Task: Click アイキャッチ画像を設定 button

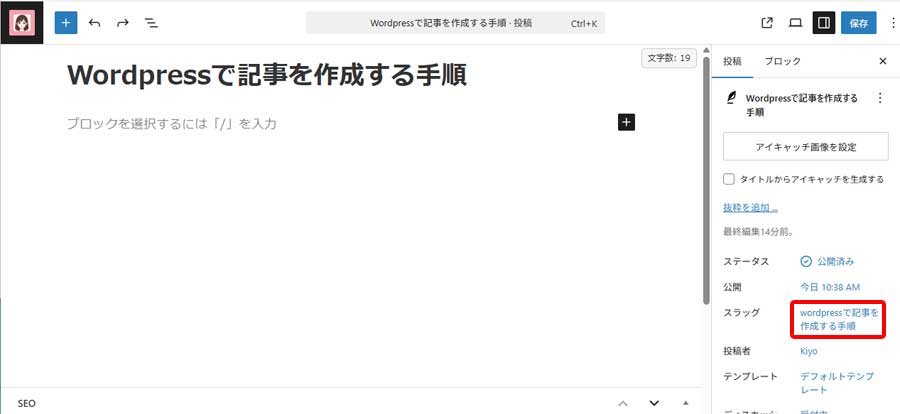Action: [806, 147]
